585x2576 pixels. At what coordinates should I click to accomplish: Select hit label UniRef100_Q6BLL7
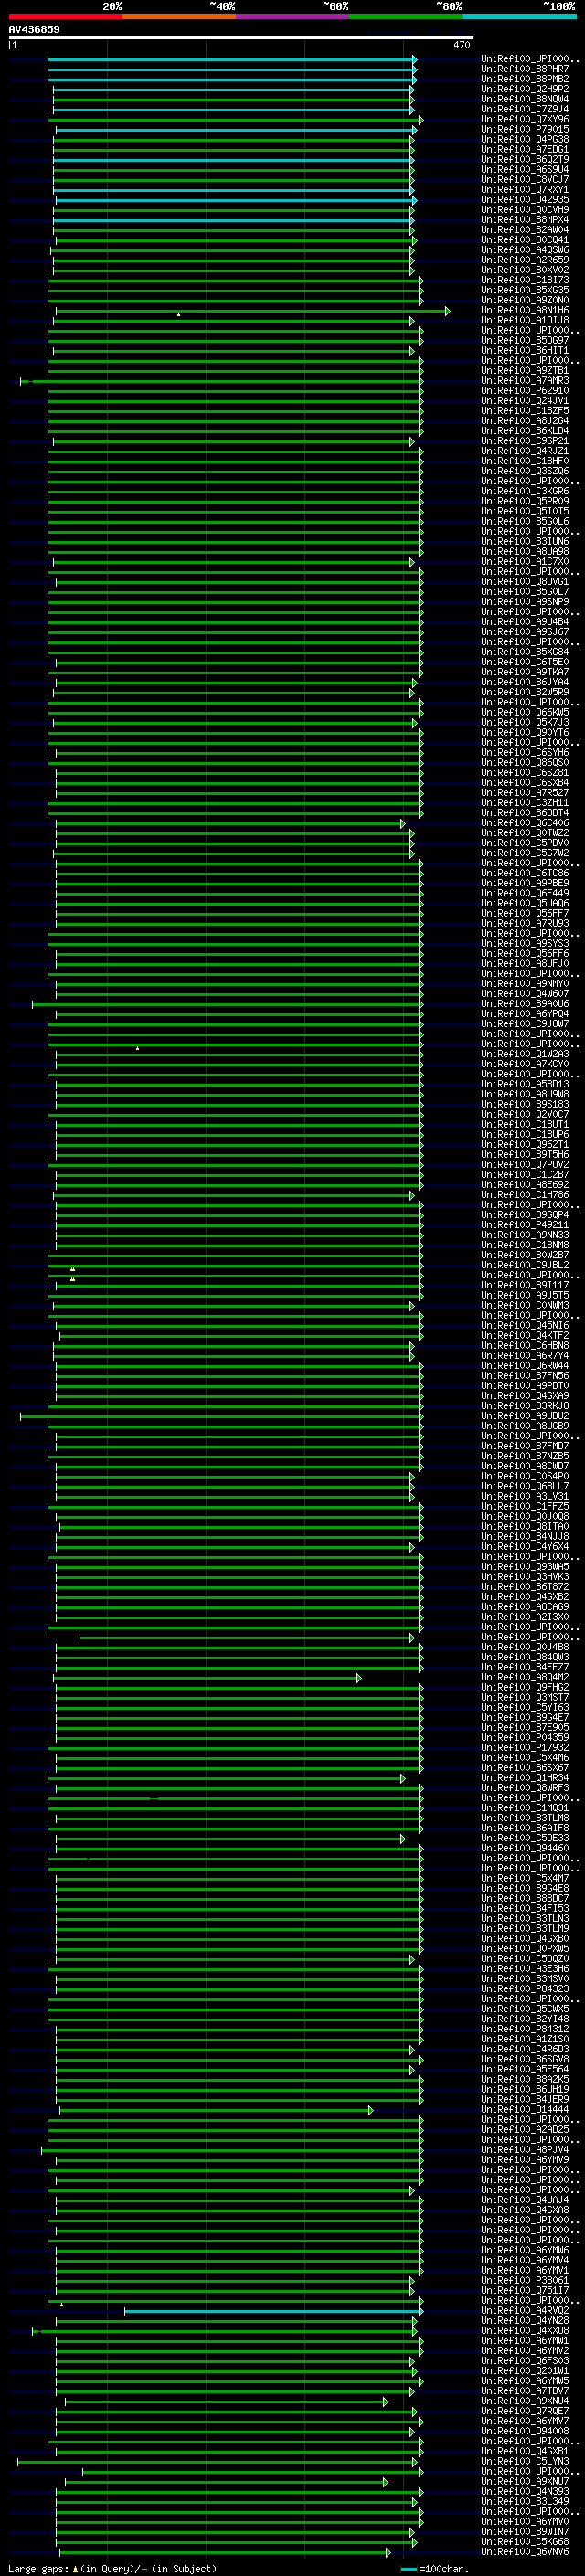525,1486
